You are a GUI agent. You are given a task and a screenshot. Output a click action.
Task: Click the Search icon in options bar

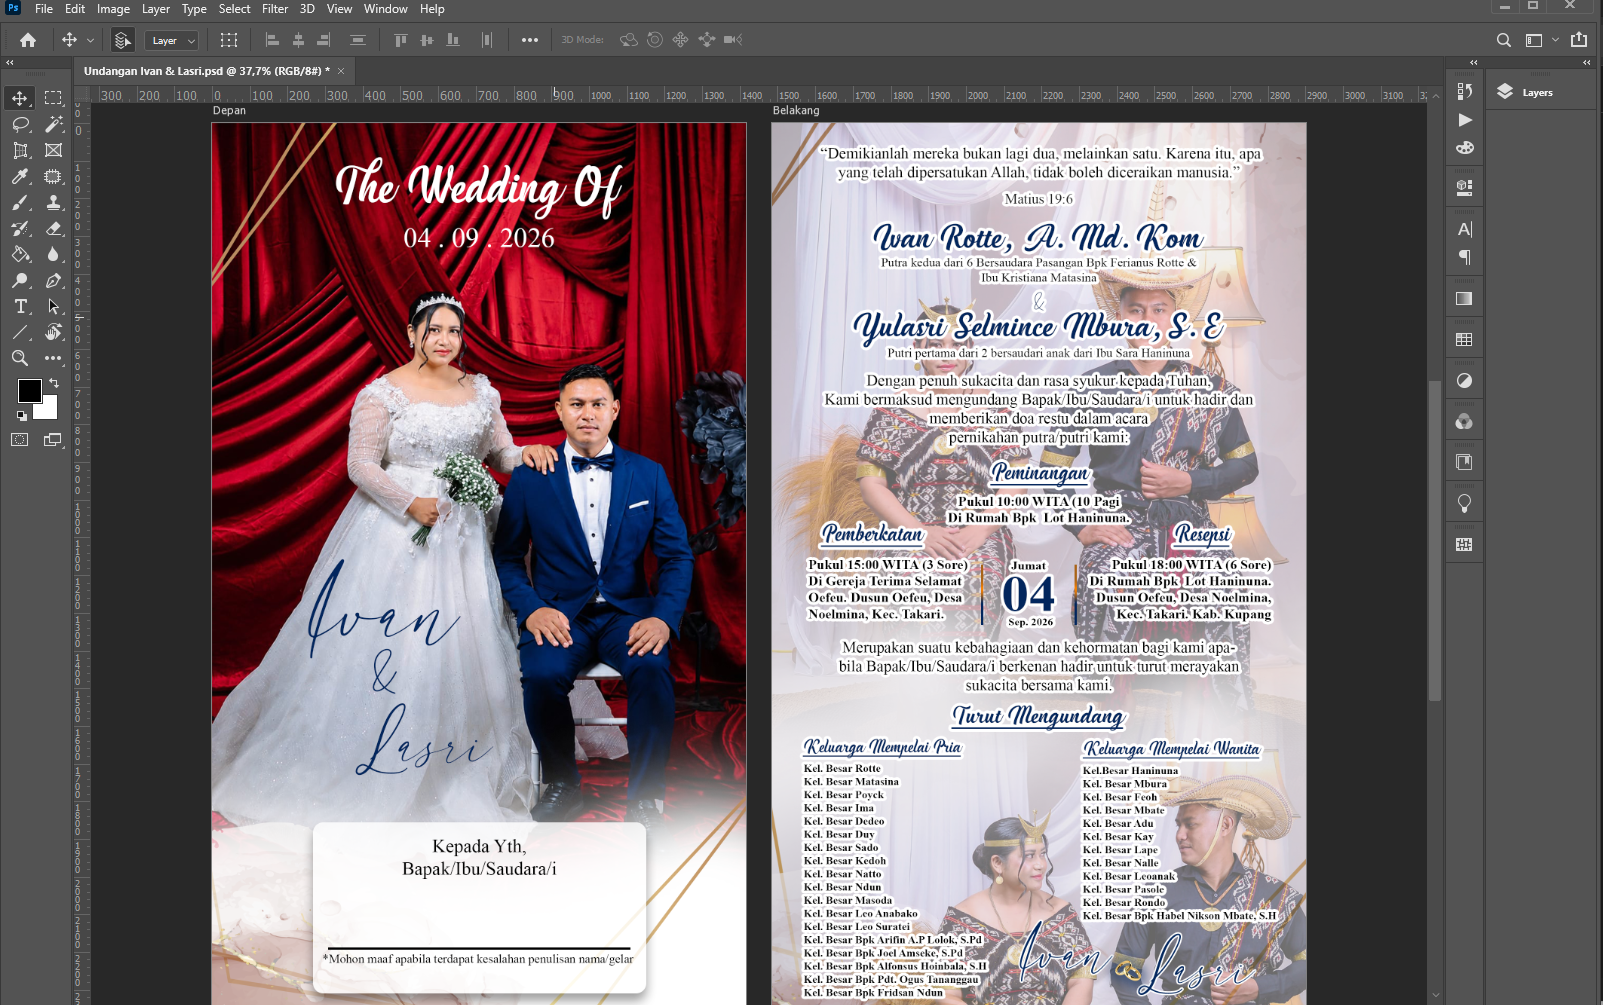1504,40
